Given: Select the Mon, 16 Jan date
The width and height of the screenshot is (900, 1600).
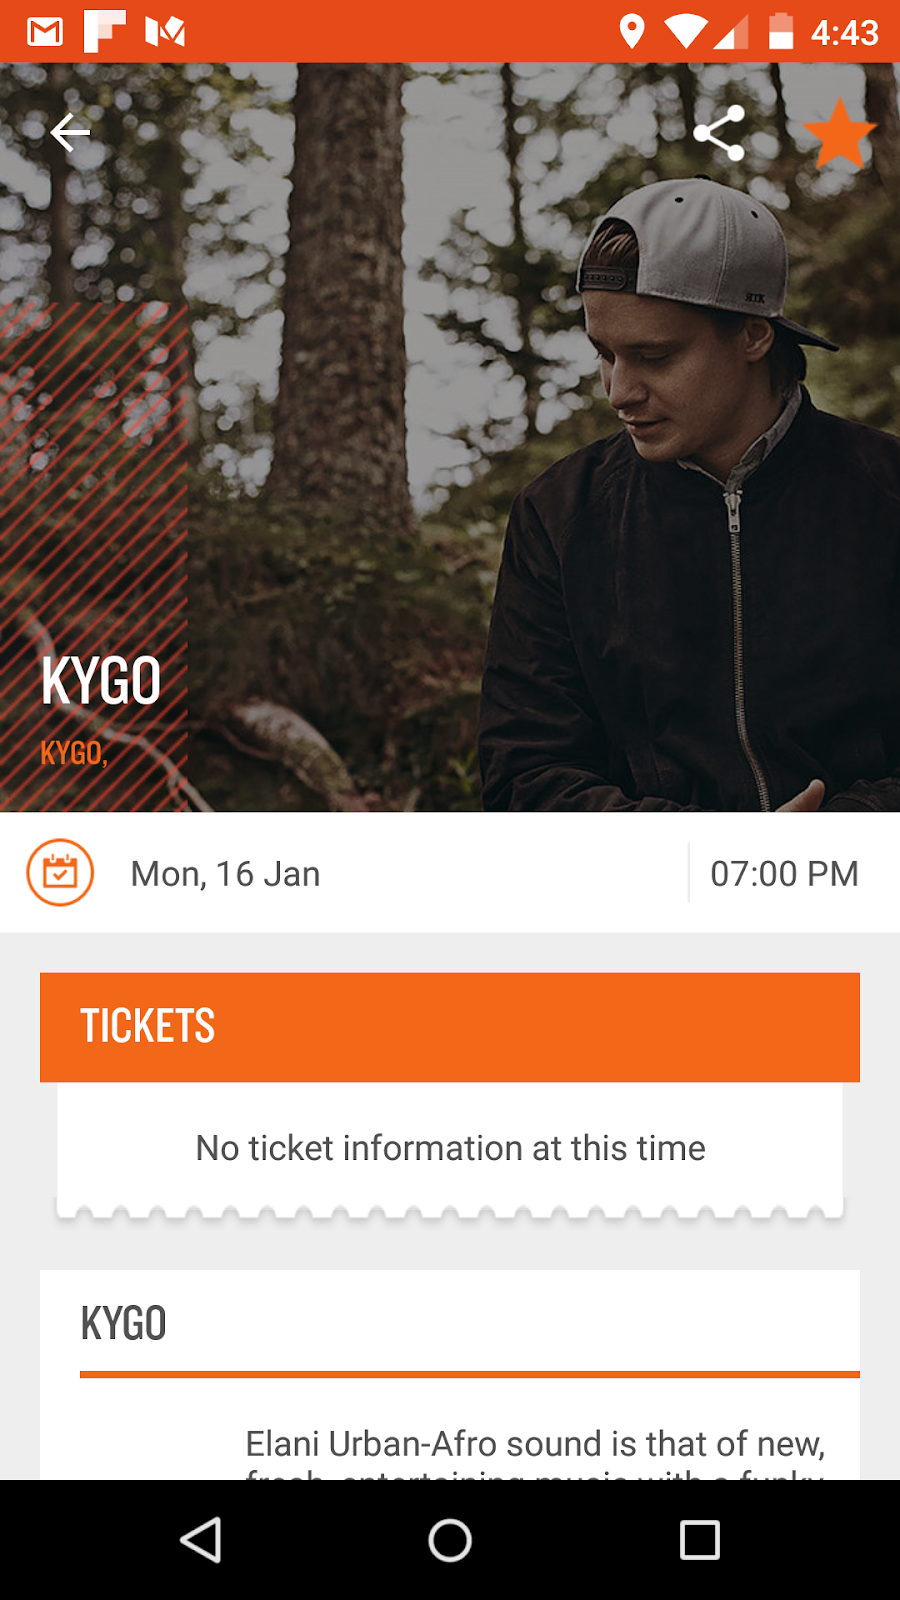Looking at the screenshot, I should [225, 874].
